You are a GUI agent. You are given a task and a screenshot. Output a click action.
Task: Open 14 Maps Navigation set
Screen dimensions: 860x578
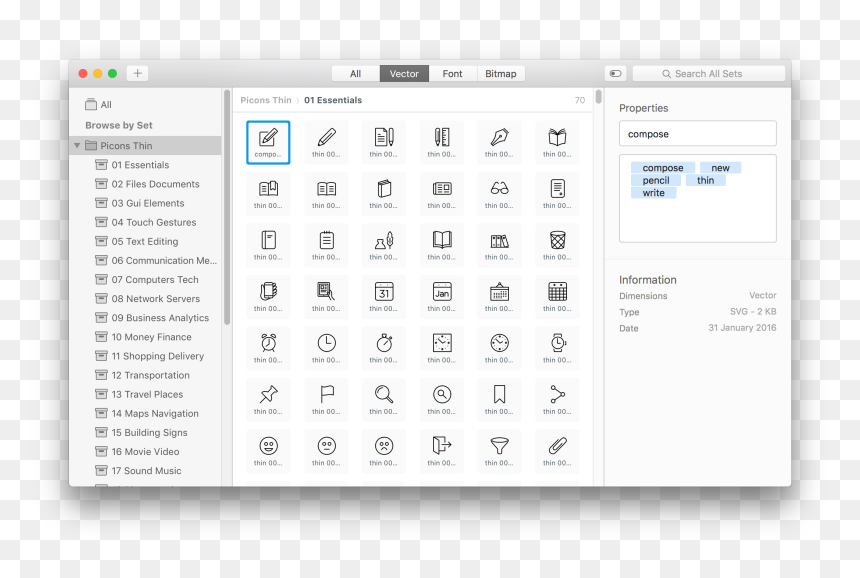(145, 413)
